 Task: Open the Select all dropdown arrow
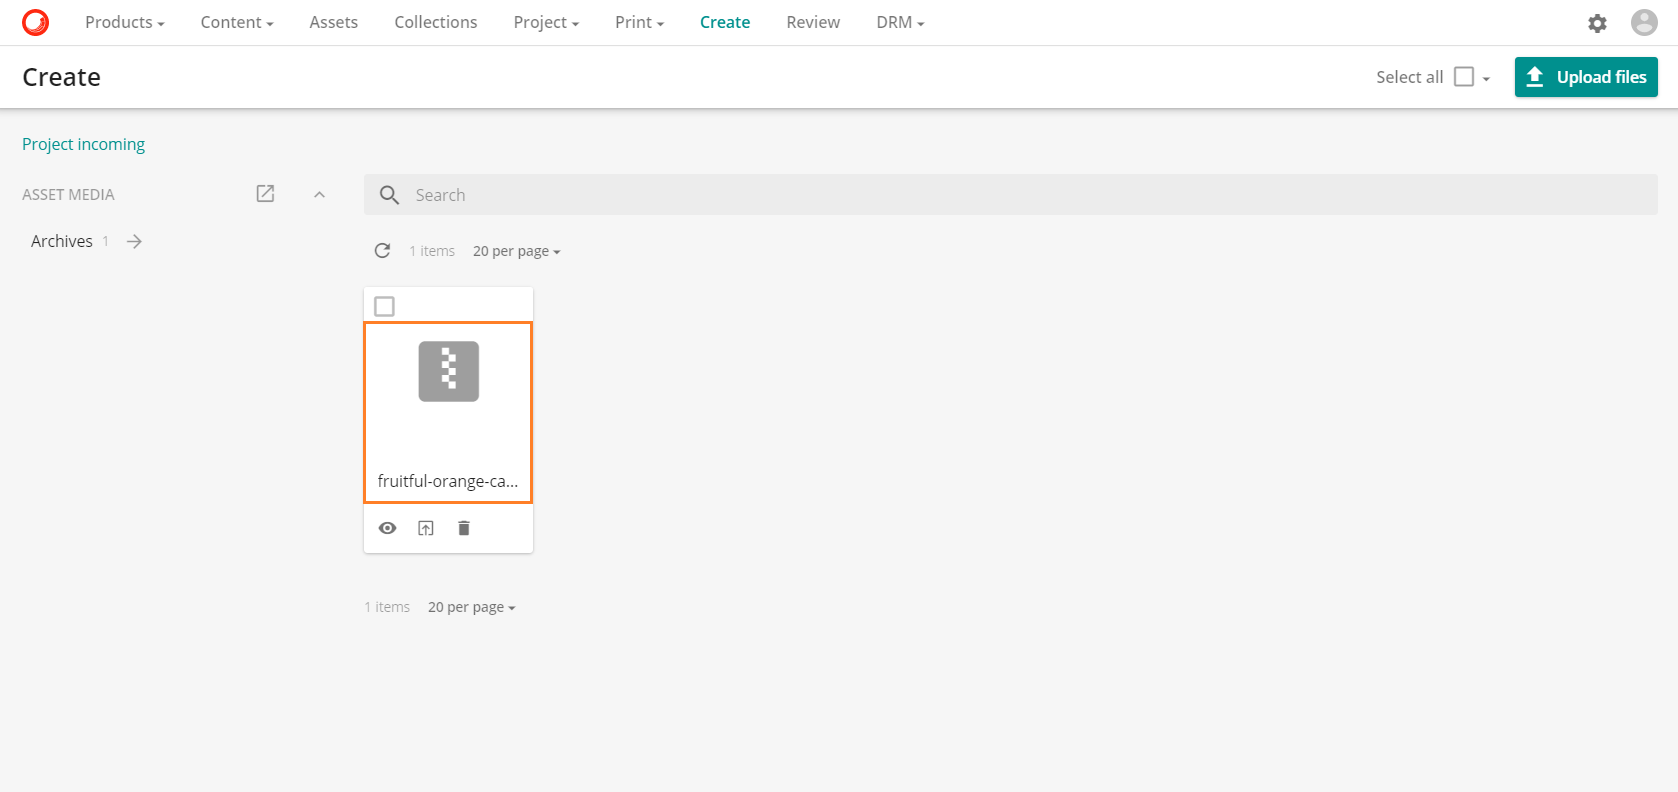pos(1486,79)
